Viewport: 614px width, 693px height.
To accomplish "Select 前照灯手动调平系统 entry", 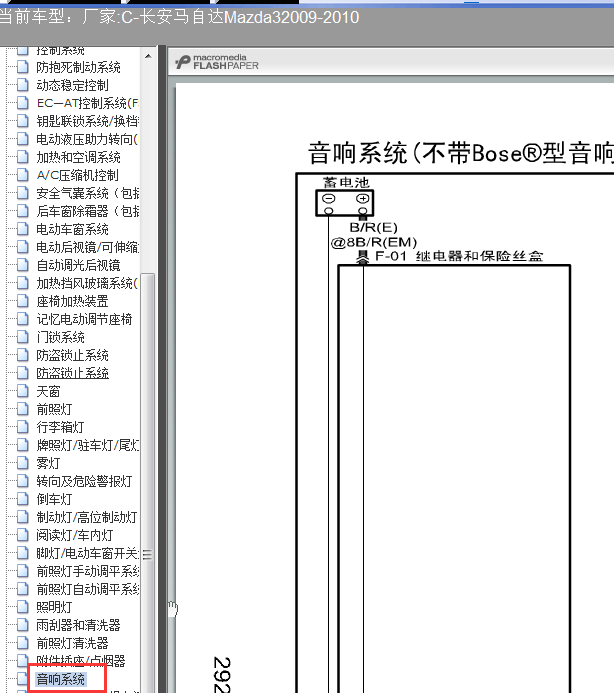I will [x=88, y=571].
